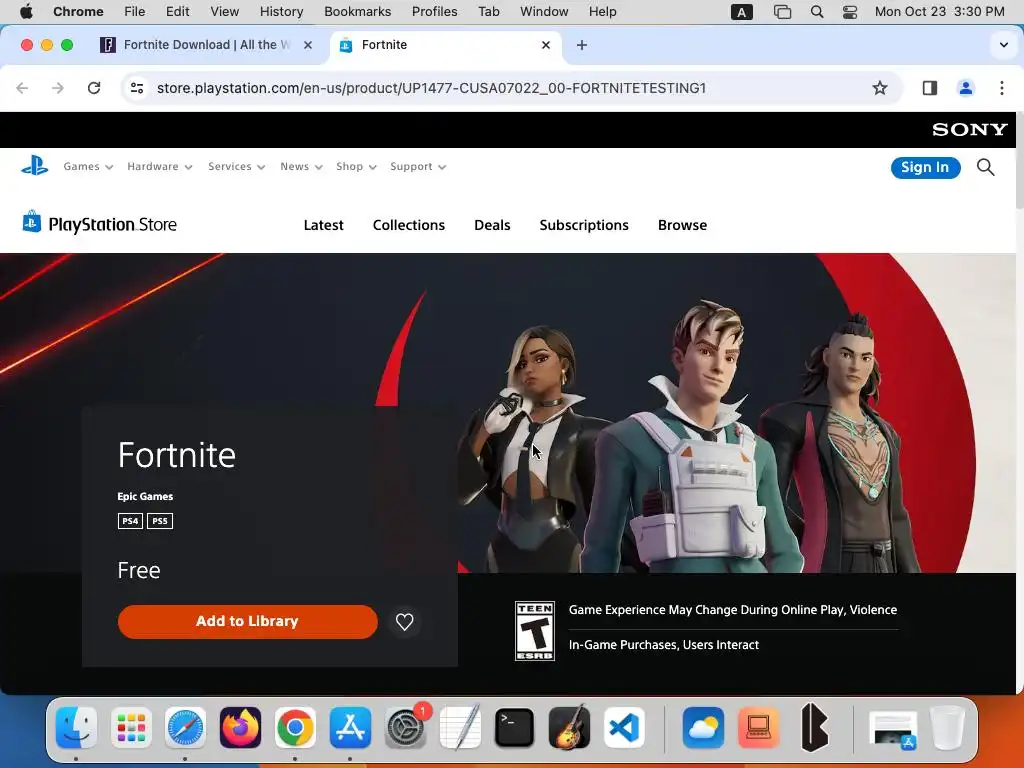Open the Collections store section
The height and width of the screenshot is (768, 1024).
pos(409,225)
